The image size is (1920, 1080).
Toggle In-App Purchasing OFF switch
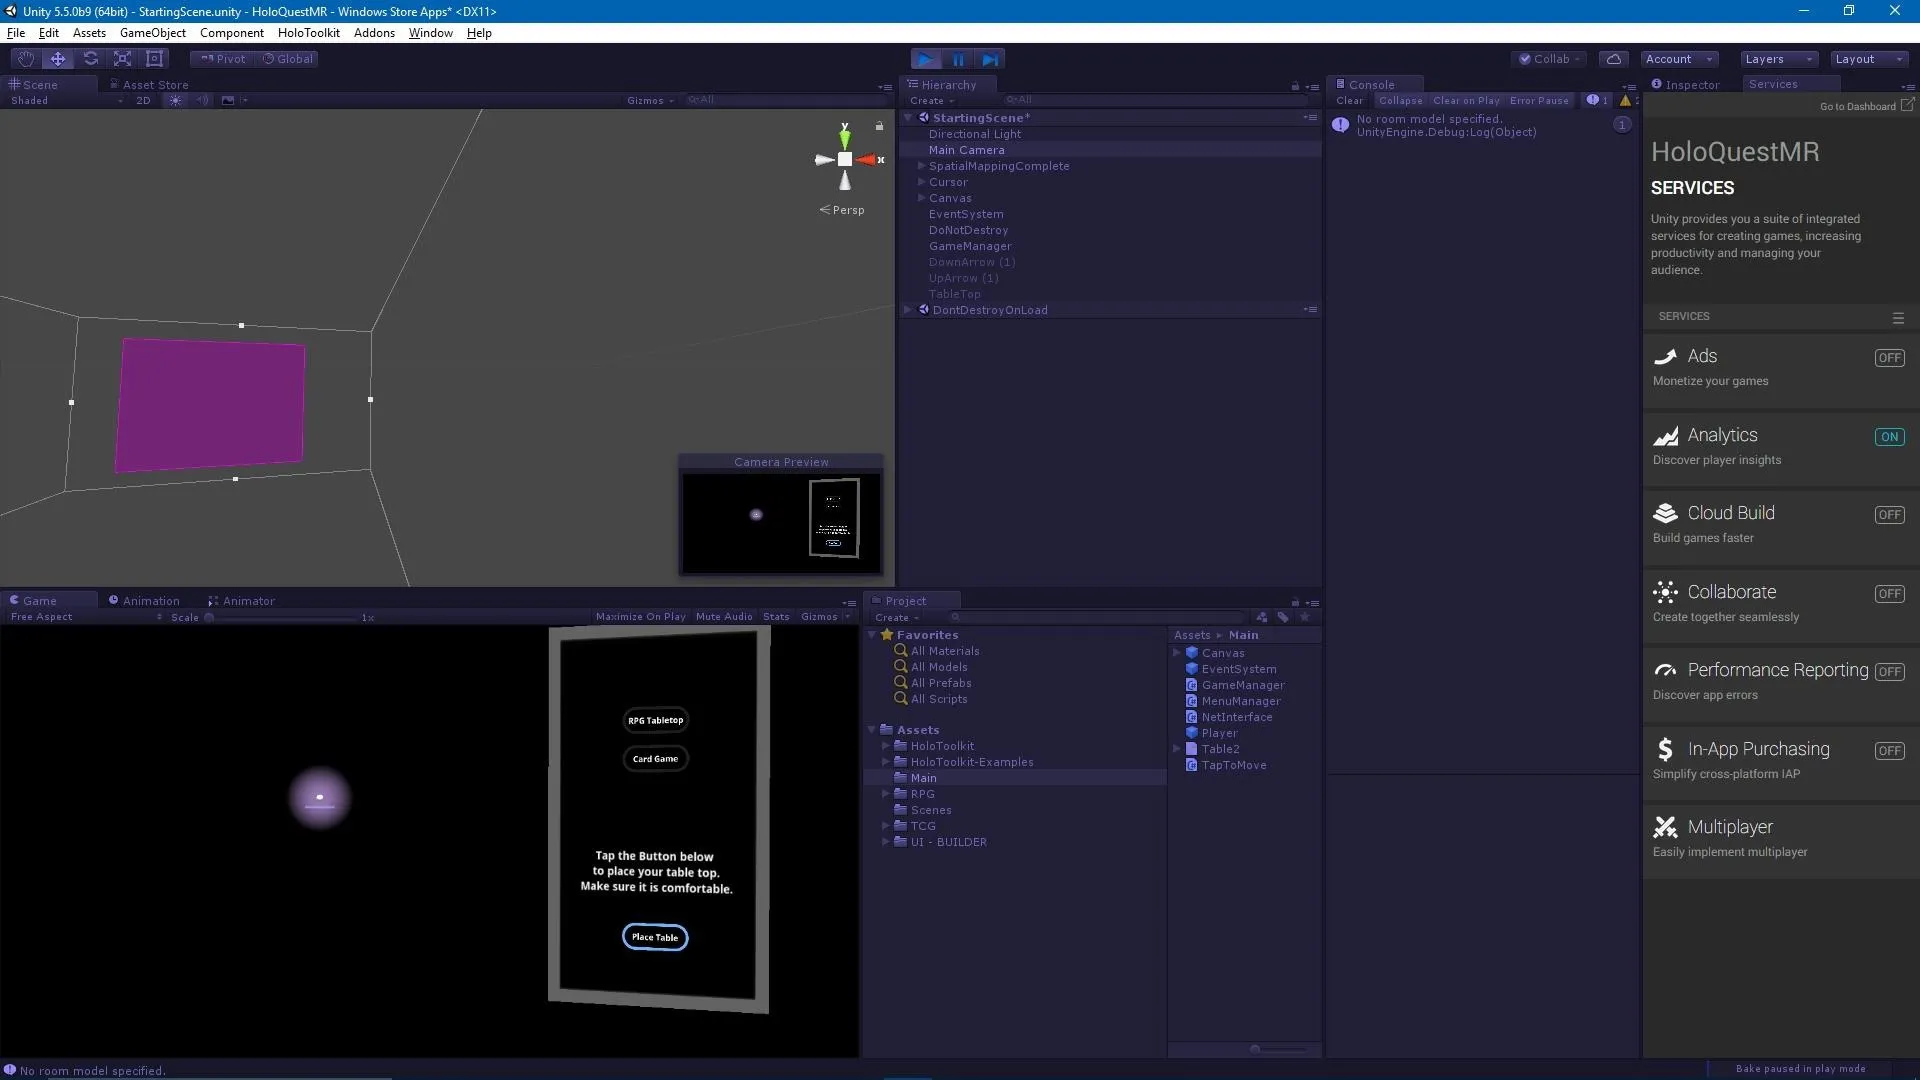click(x=1889, y=751)
